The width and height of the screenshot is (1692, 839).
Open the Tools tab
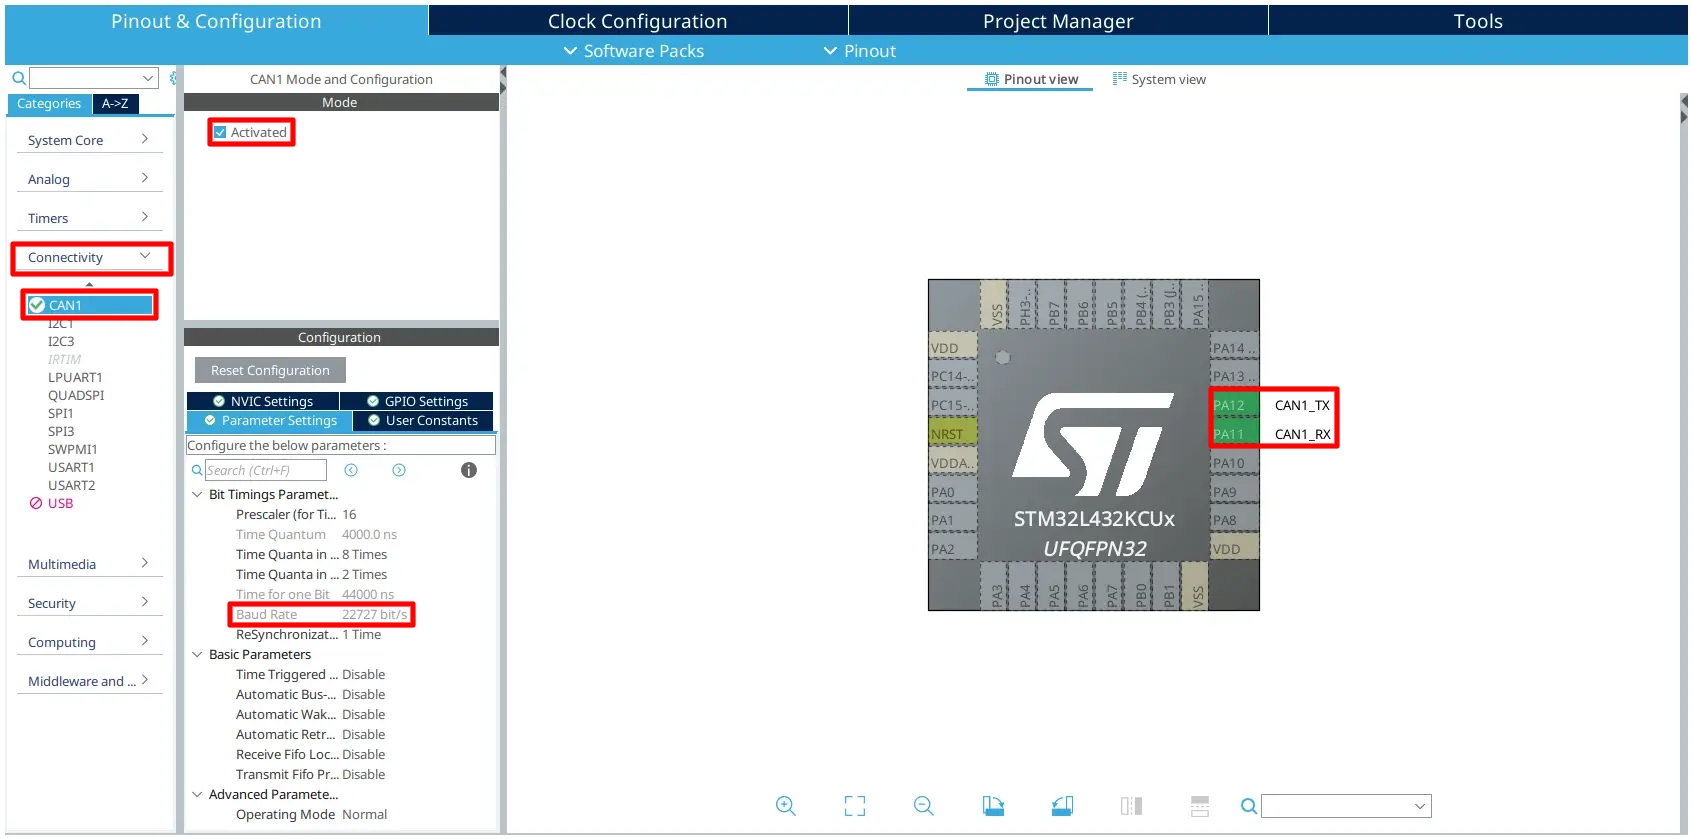coord(1478,21)
